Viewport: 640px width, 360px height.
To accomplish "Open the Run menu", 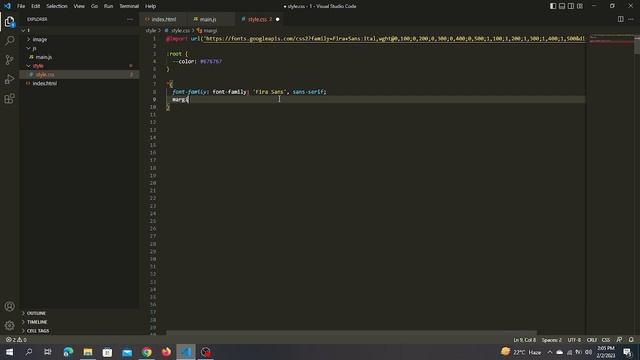I will (x=108, y=6).
